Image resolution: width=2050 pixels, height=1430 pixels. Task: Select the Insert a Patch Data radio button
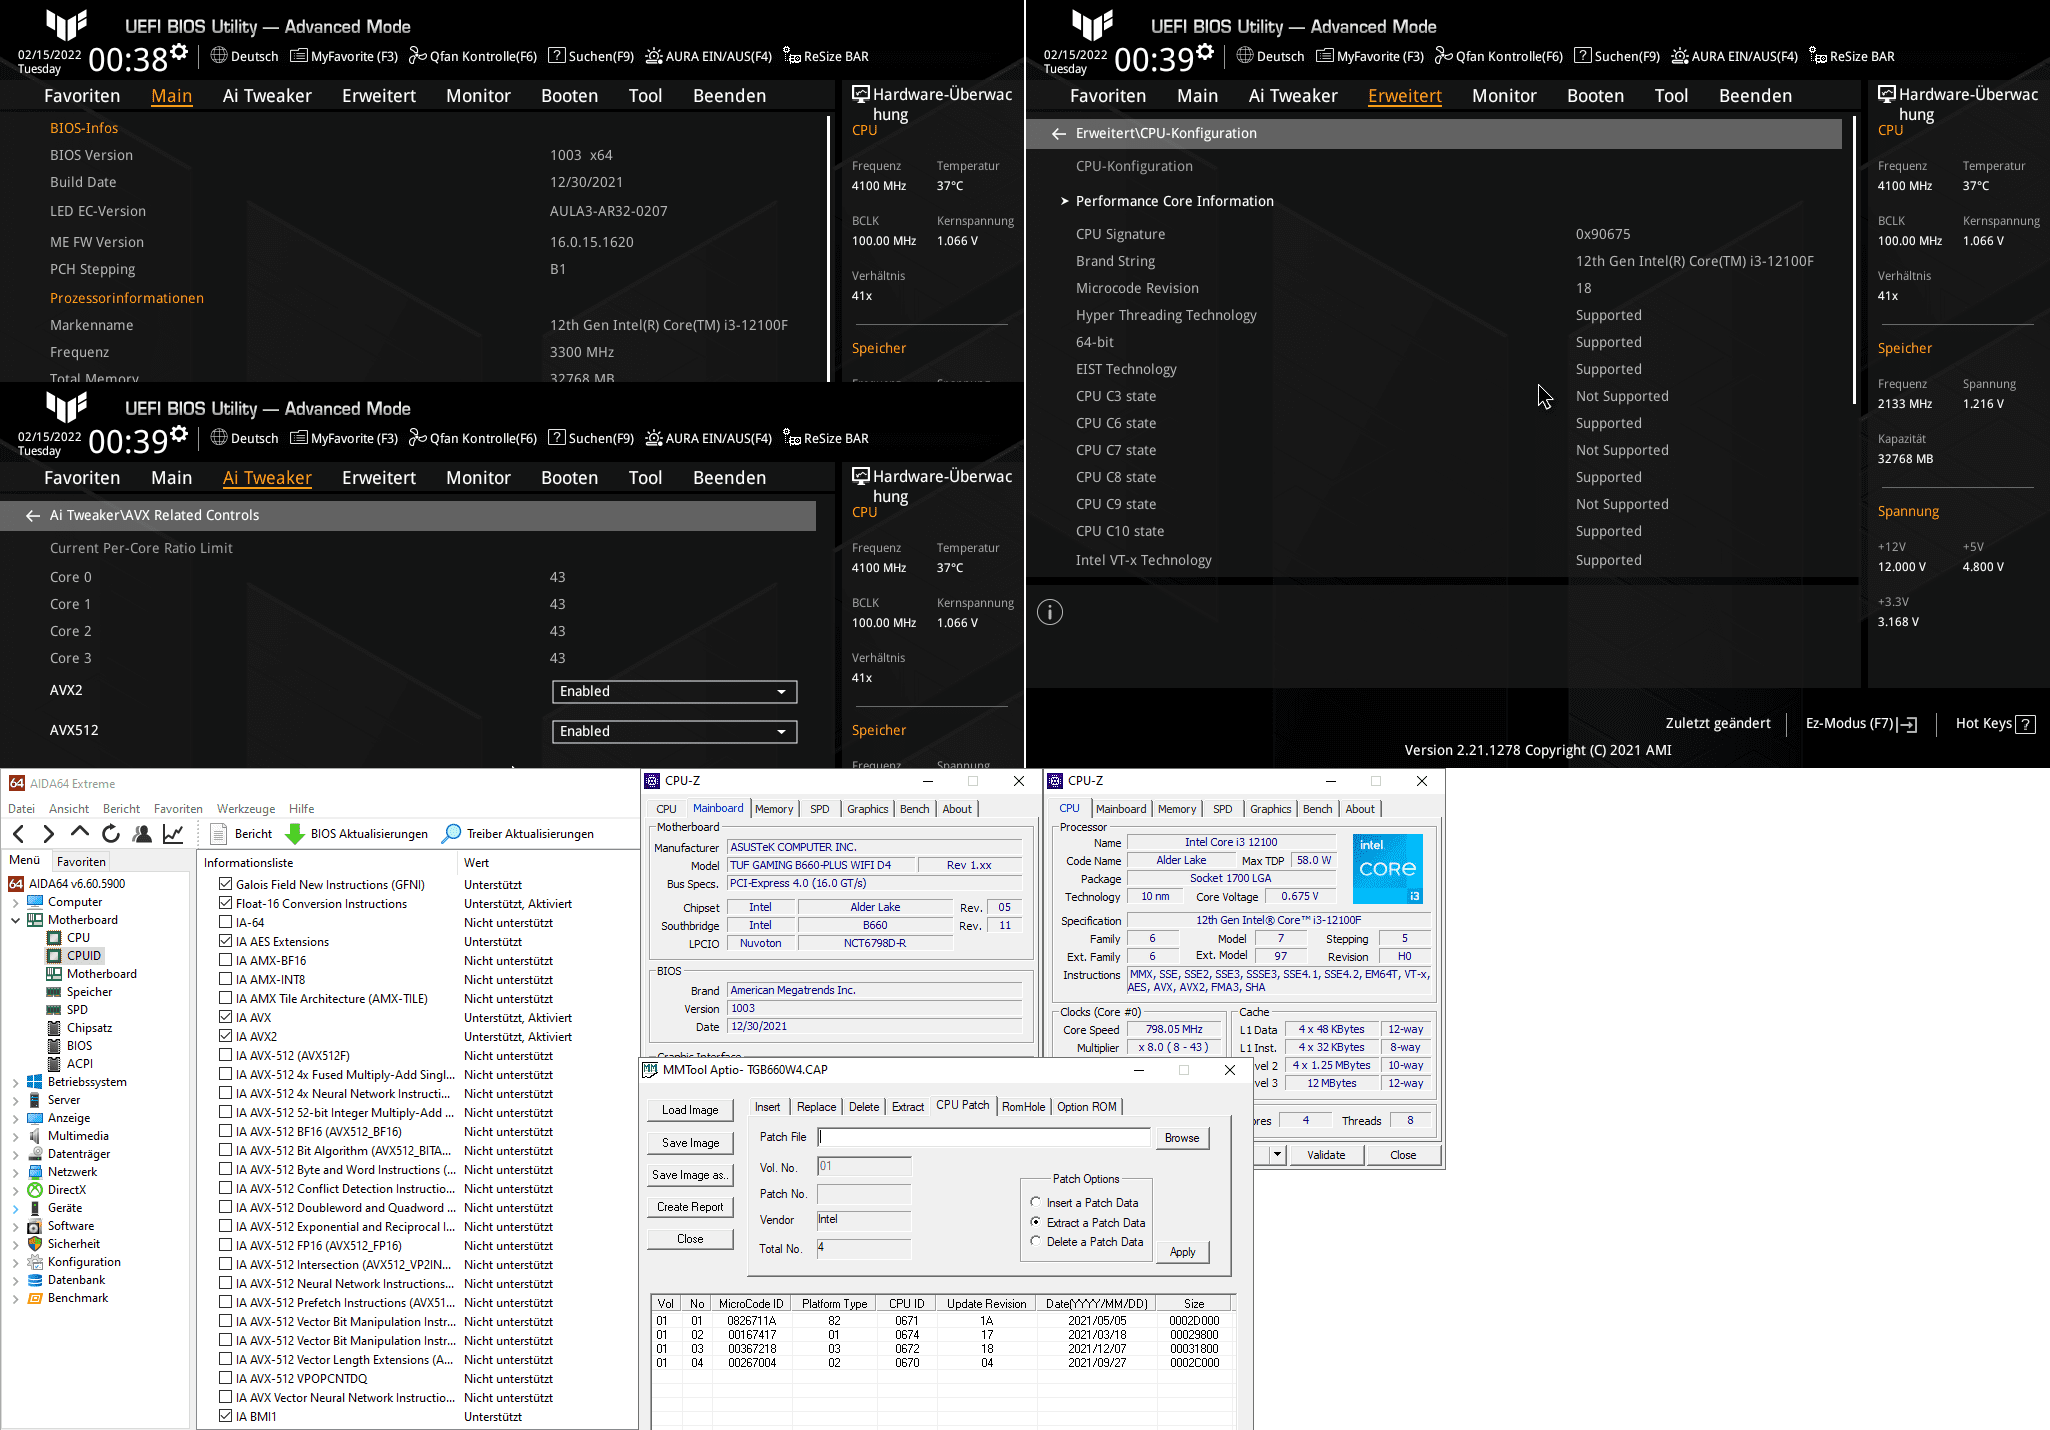(1036, 1202)
